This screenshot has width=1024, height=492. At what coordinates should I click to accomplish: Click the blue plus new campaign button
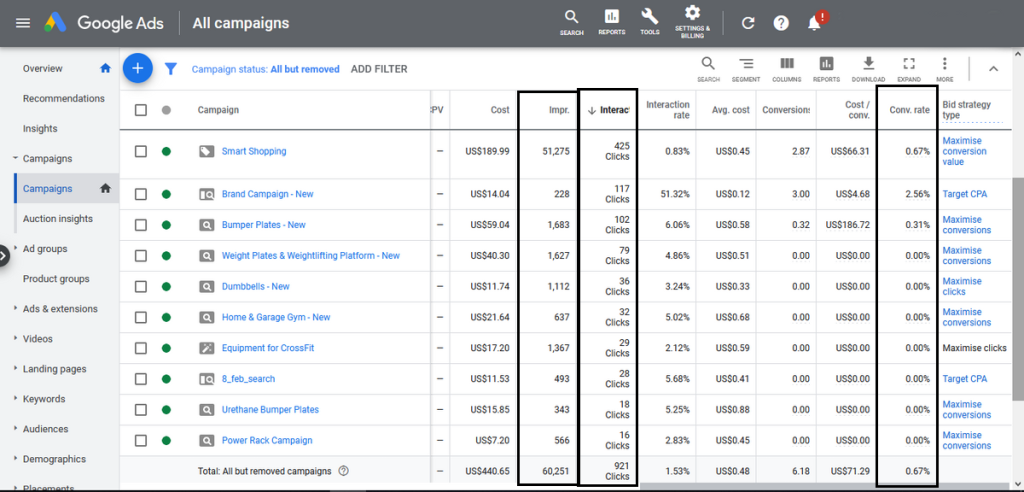(x=137, y=69)
